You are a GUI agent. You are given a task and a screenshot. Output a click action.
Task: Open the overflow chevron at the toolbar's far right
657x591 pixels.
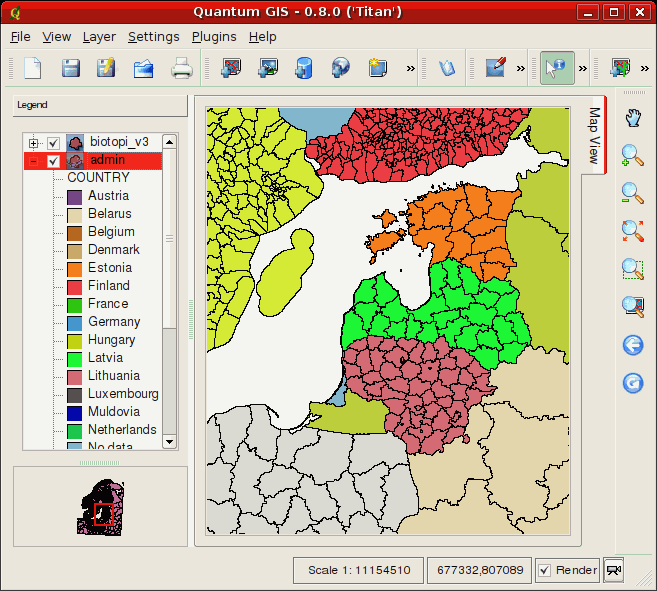point(645,68)
